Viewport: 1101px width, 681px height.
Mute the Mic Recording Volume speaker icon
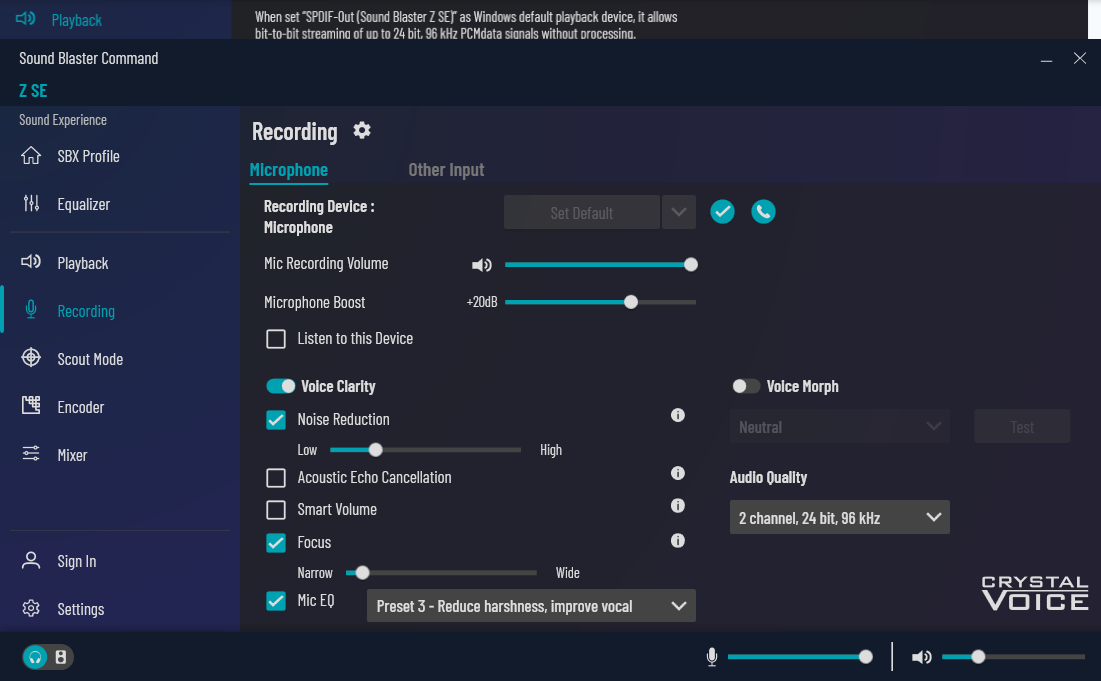482,265
